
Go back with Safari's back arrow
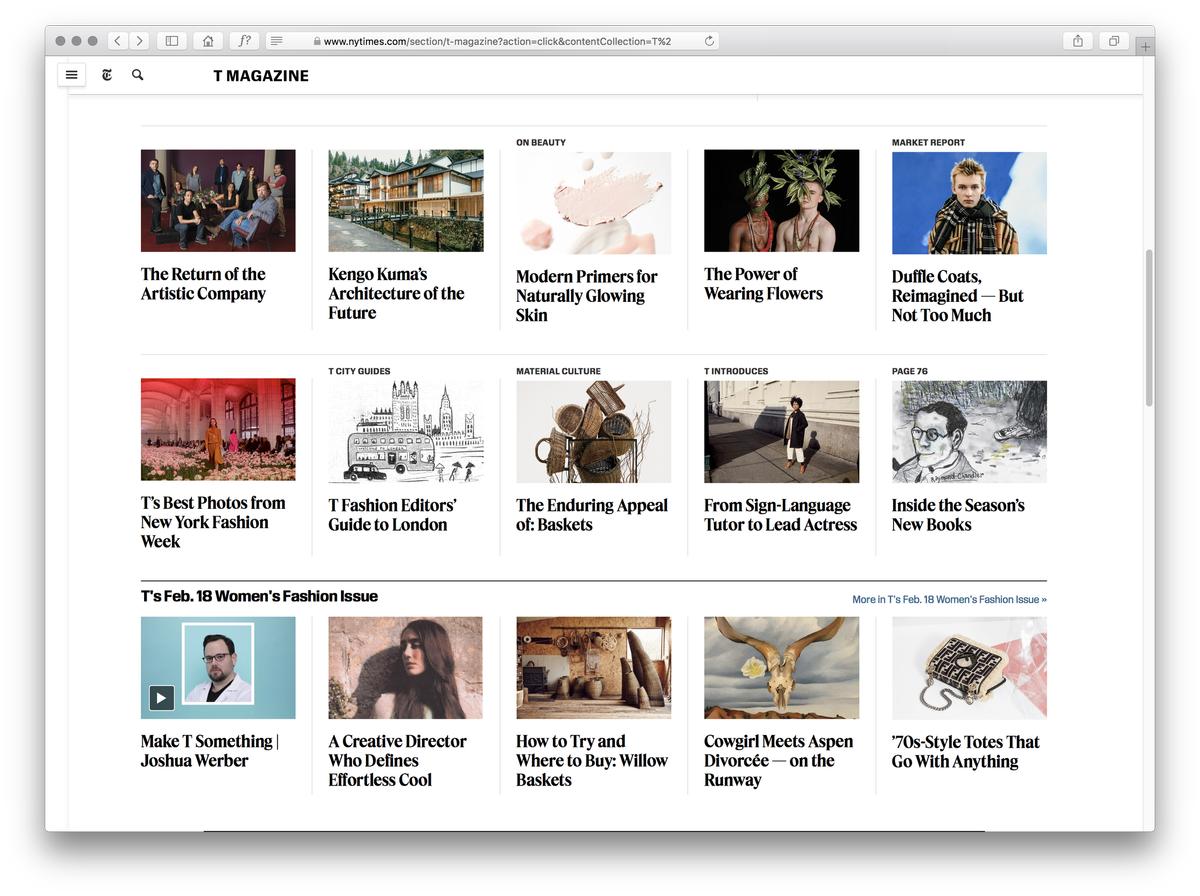117,41
